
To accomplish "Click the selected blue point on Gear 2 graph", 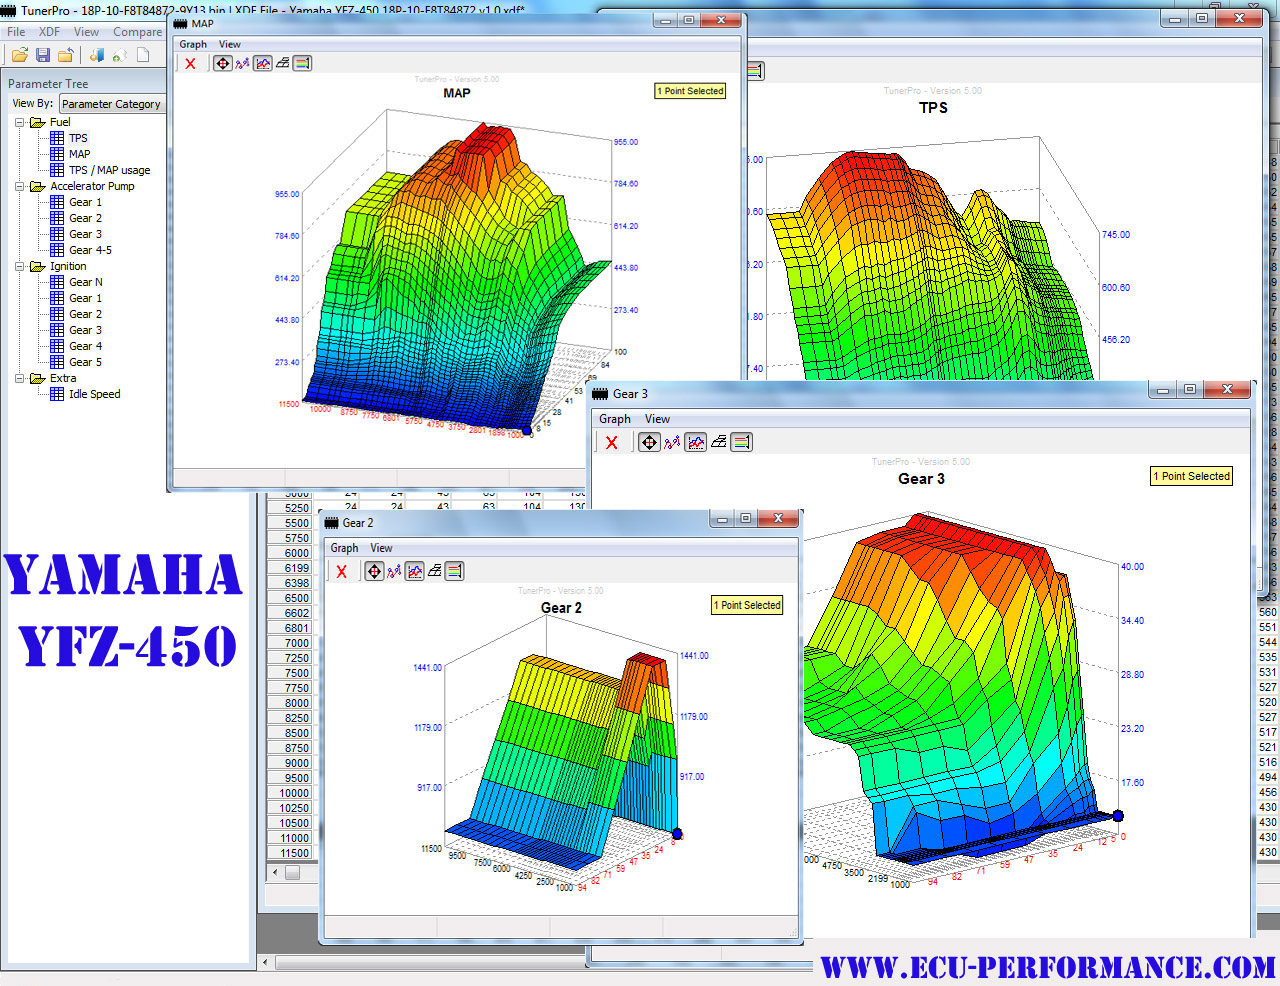I will coord(677,833).
